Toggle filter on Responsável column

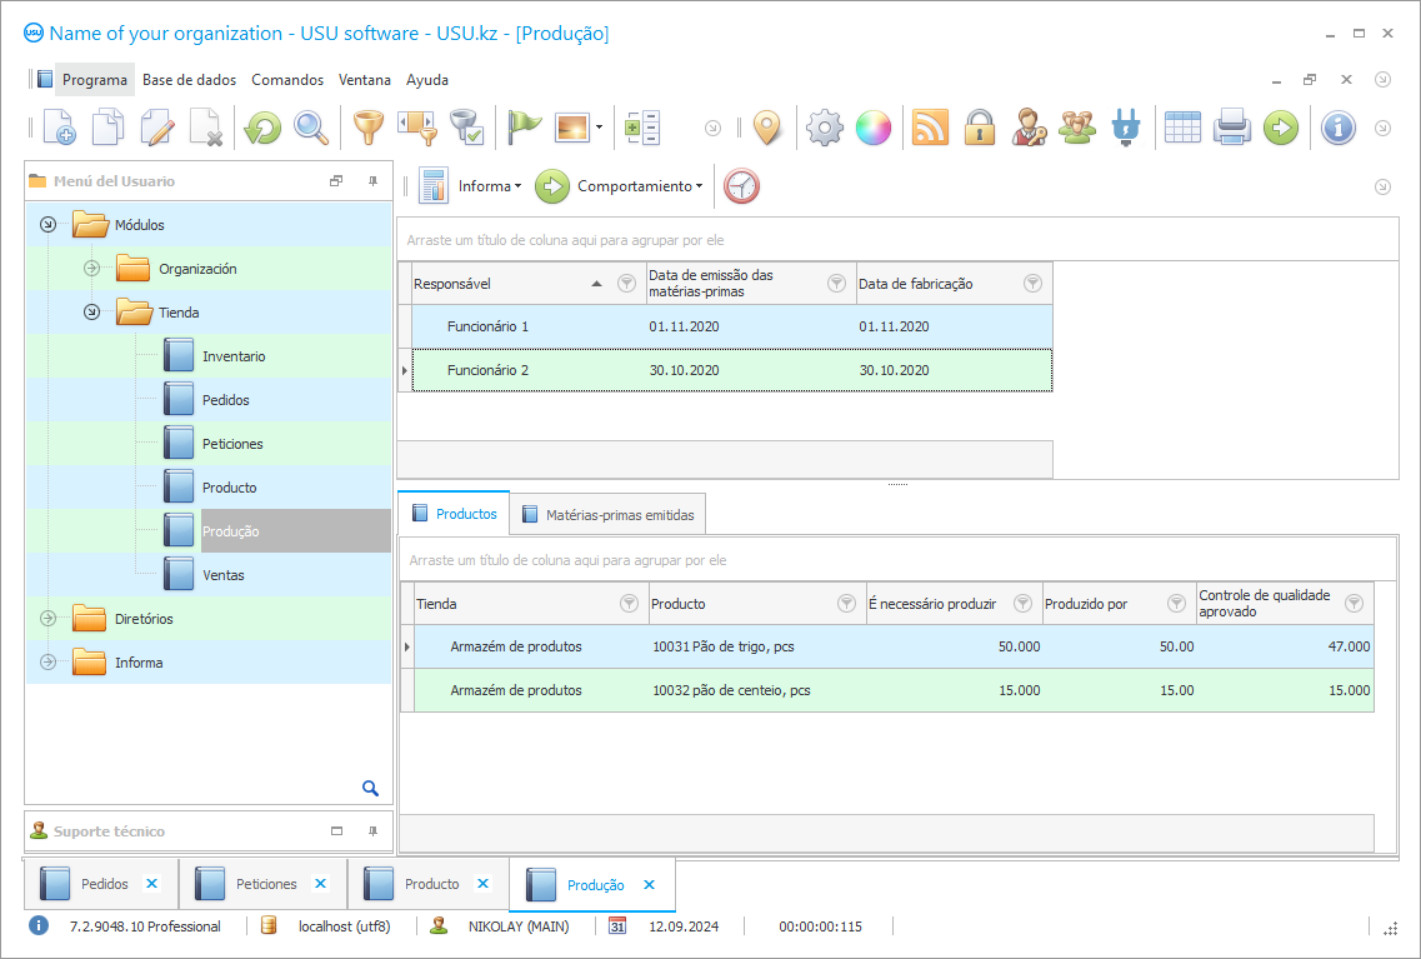tap(627, 284)
